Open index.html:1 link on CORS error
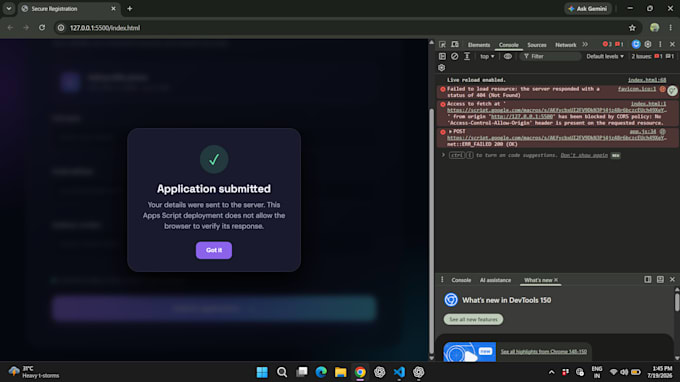Screen dimensions: 680x382 tap(648, 104)
